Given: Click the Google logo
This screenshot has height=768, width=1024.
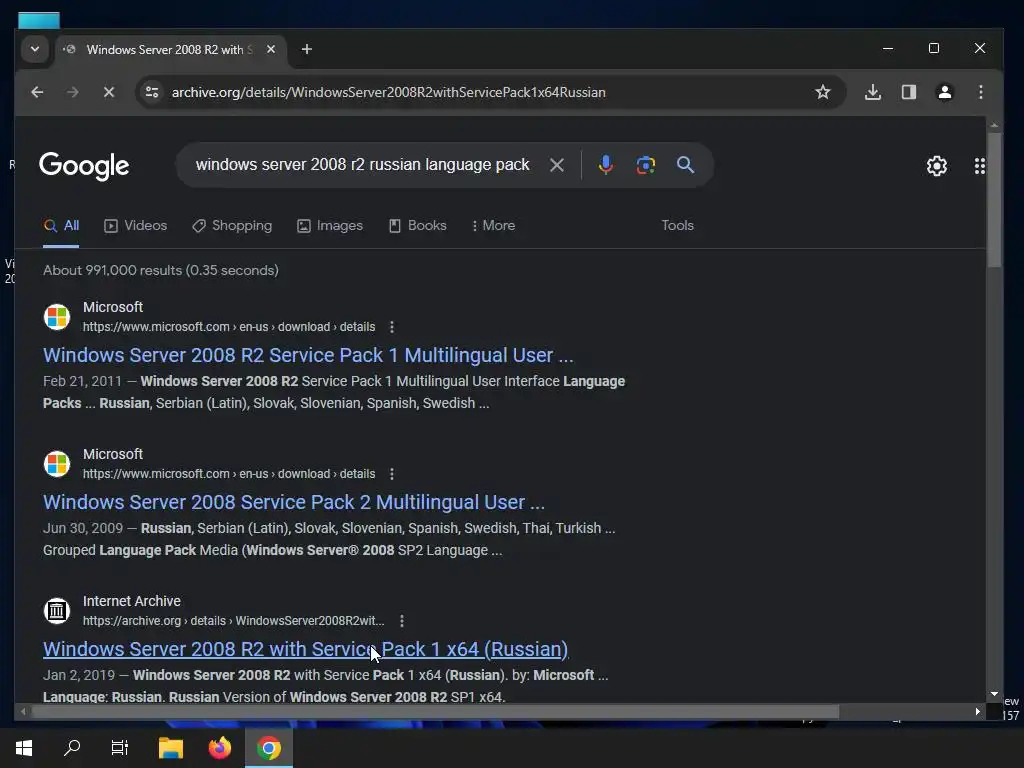Looking at the screenshot, I should click(x=84, y=166).
